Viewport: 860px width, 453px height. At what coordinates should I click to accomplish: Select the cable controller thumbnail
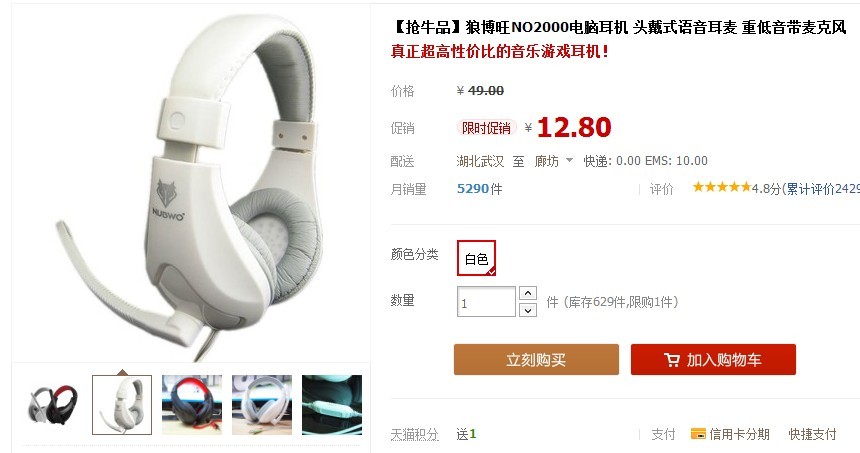pyautogui.click(x=332, y=405)
